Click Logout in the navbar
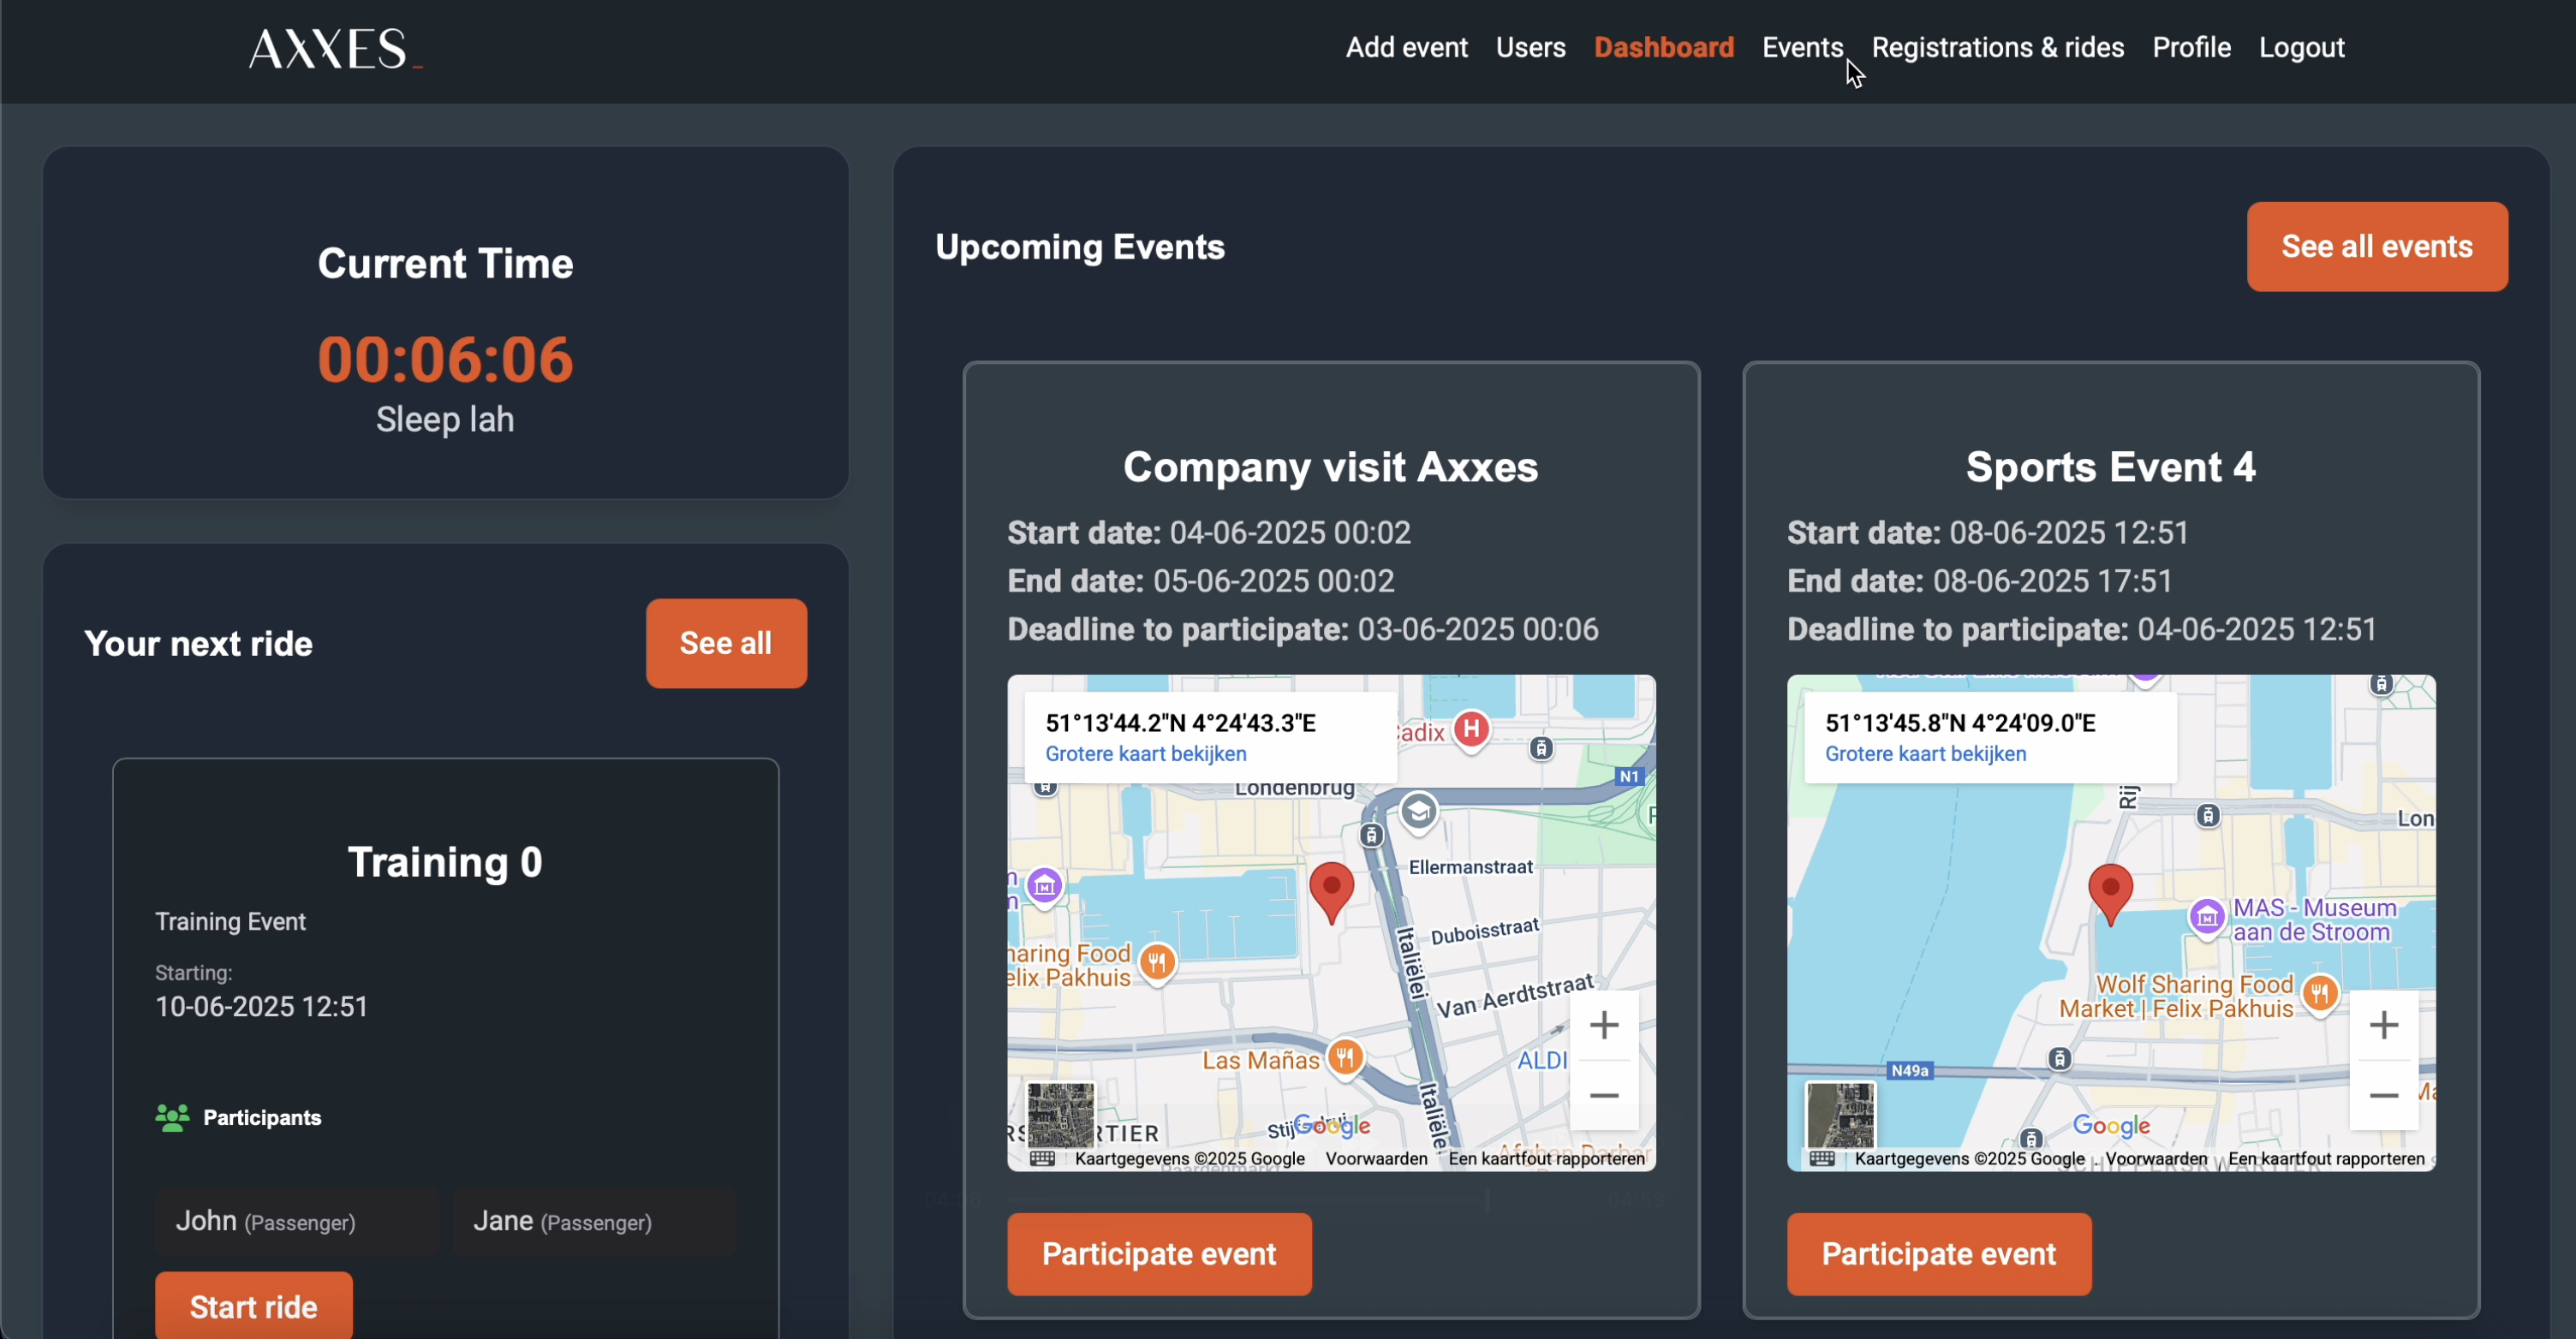The height and width of the screenshot is (1339, 2576). (x=2301, y=47)
